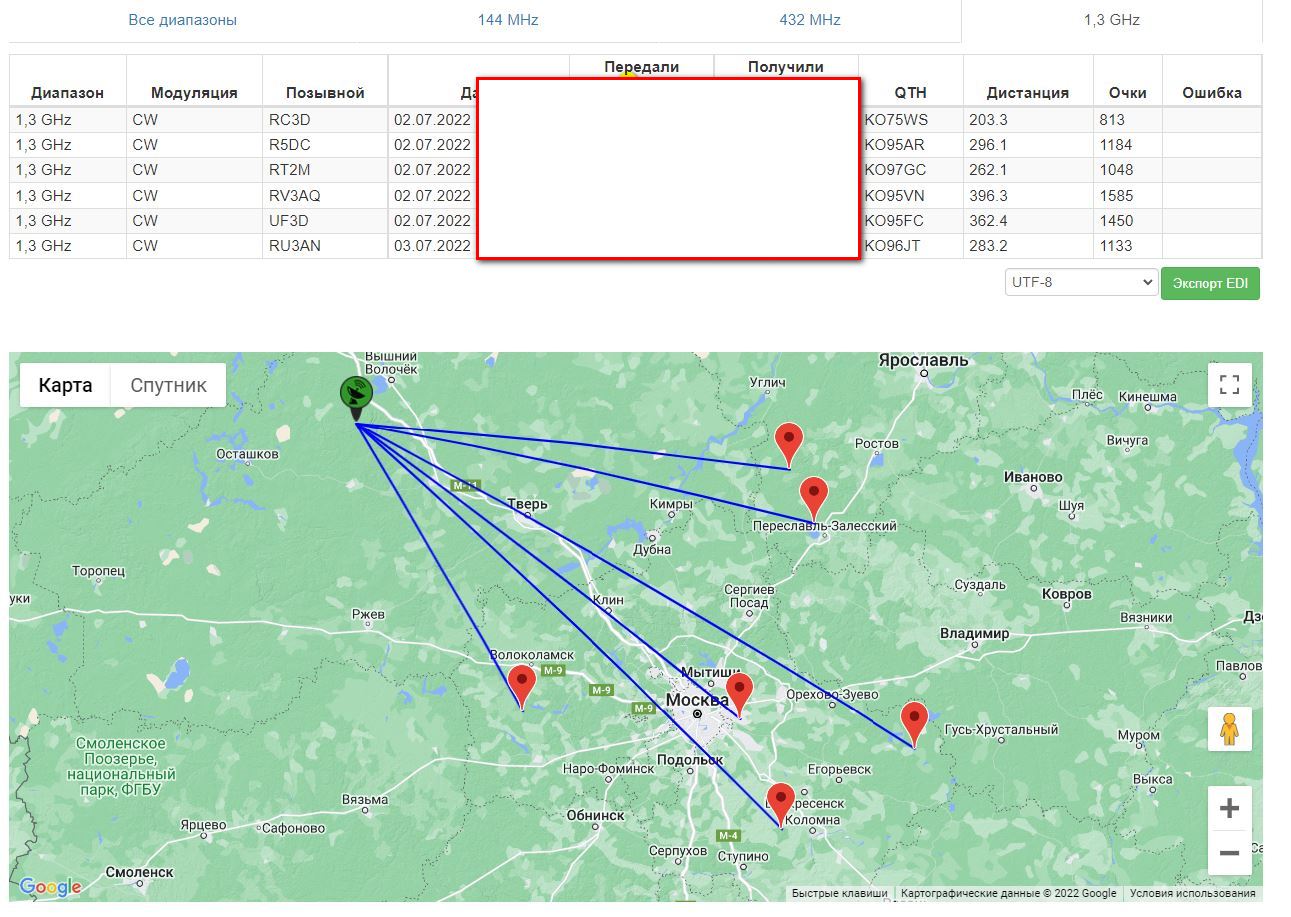Toggle fullscreen map view
Viewport: 1291px width, 917px height.
point(1229,385)
